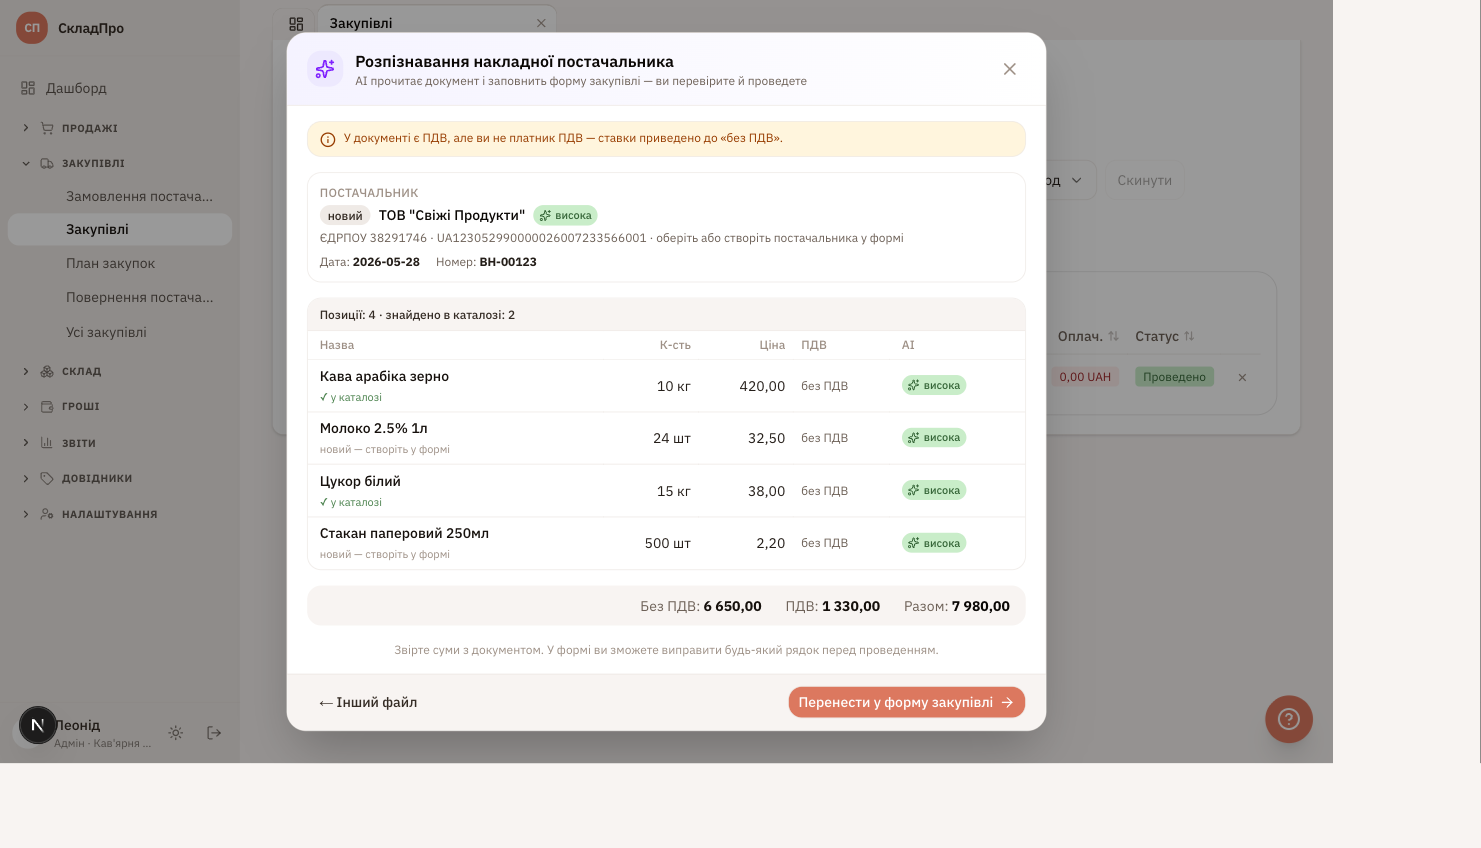Image resolution: width=1481 pixels, height=848 pixels.
Task: Click the user-gear icon beside НАЛАШТУВАННЯ
Action: 47,514
